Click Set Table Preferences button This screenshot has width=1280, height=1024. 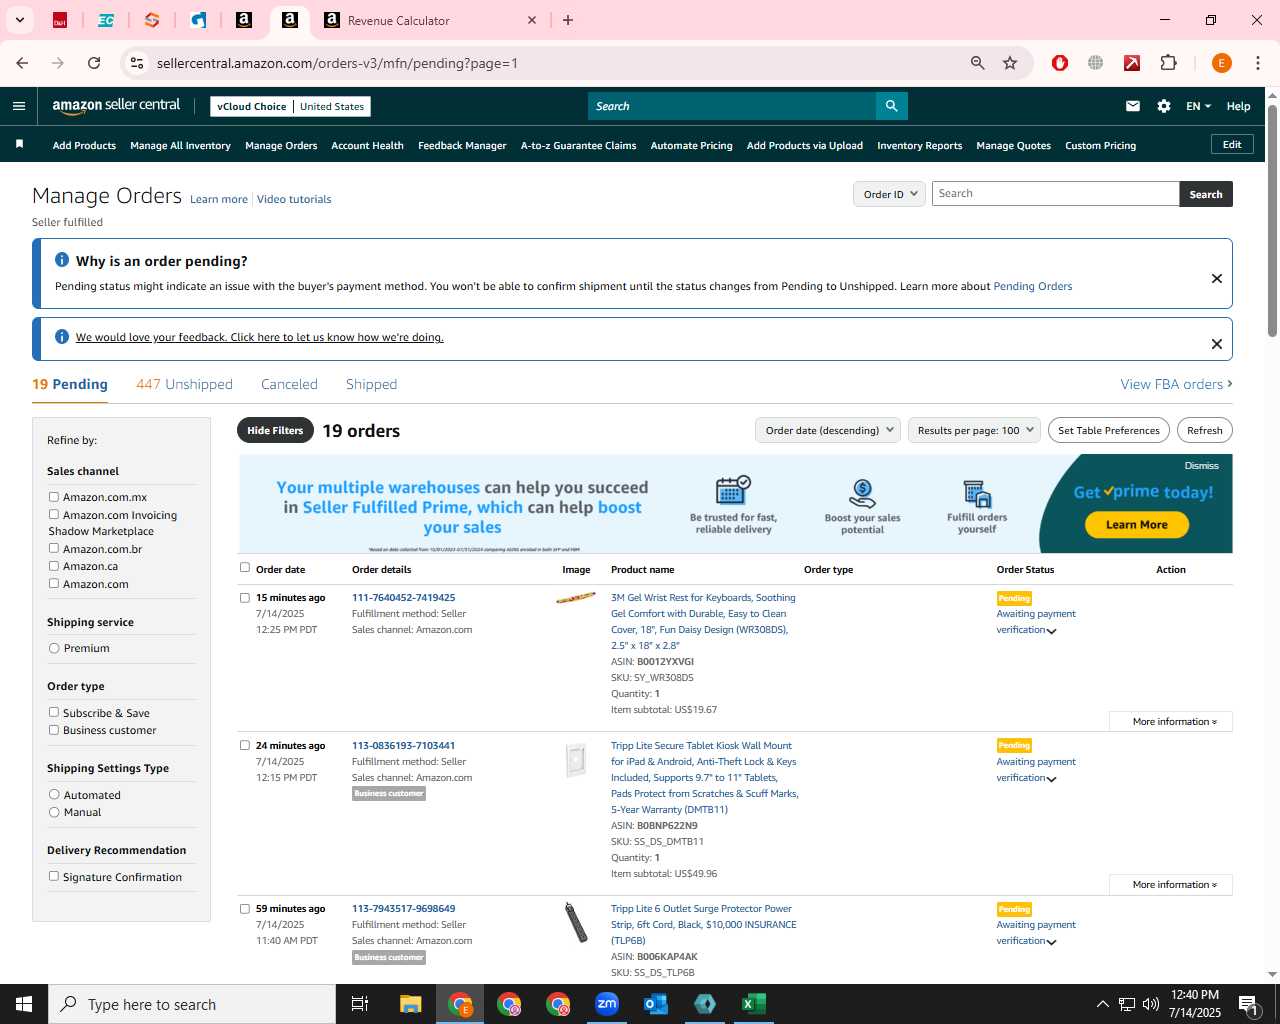[1109, 430]
